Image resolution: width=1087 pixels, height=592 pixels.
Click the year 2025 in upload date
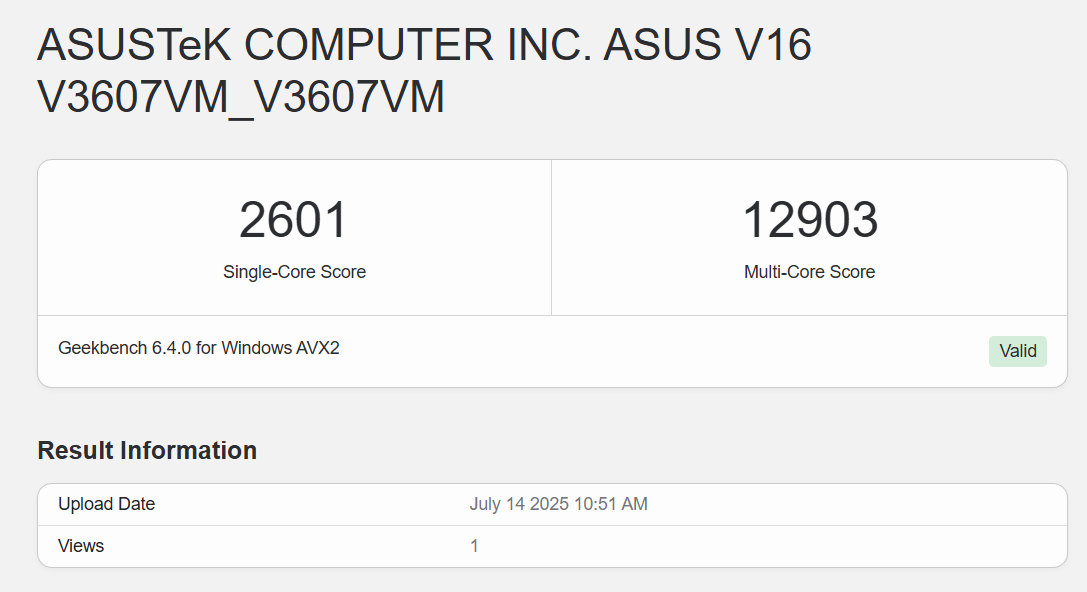coord(552,504)
